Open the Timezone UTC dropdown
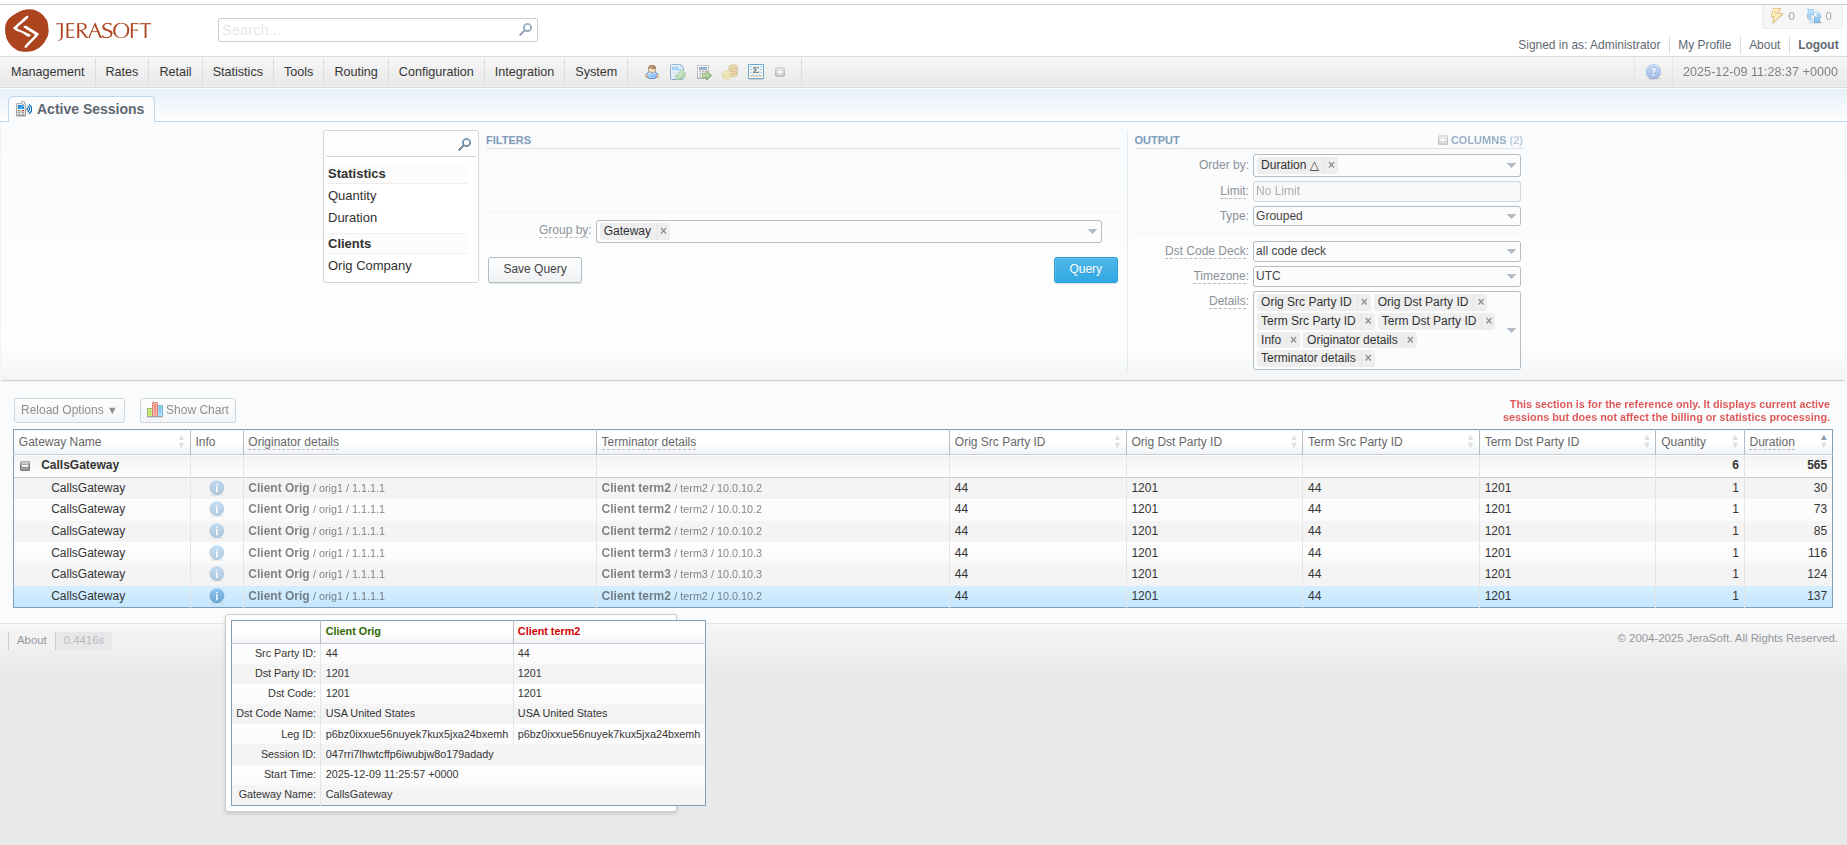 [x=1386, y=276]
